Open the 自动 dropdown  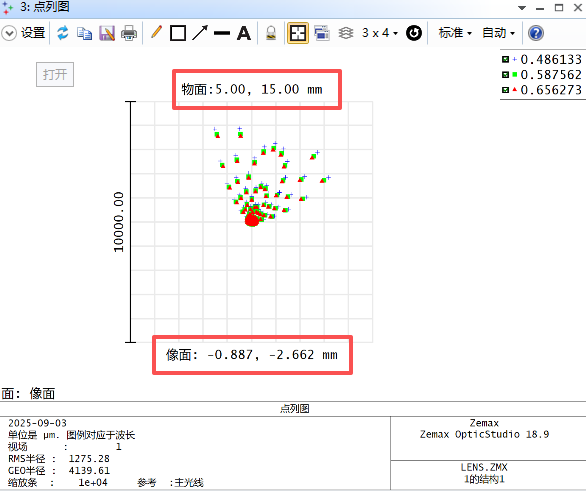click(498, 33)
